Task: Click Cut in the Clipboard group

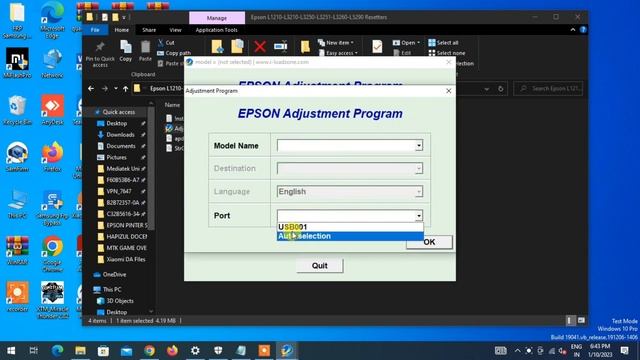Action: [x=166, y=42]
